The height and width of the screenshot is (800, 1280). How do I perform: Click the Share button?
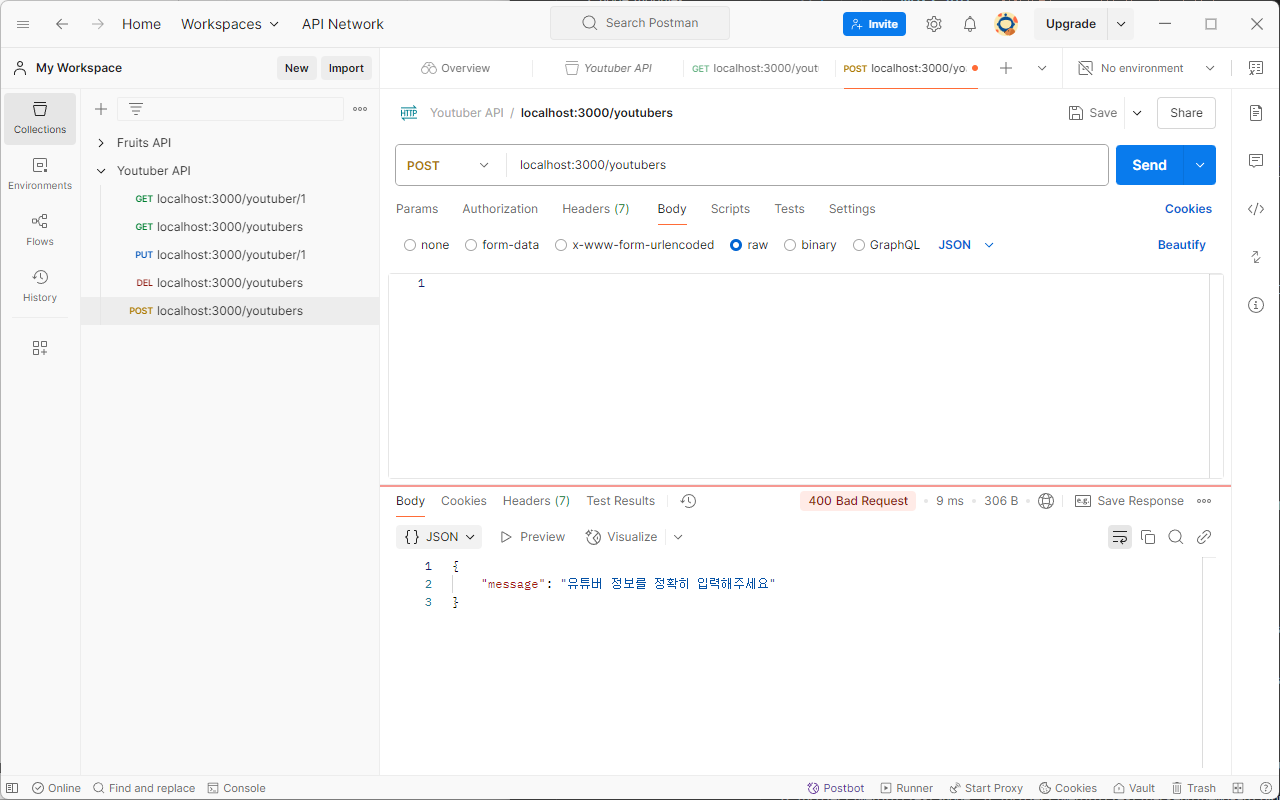tap(1186, 113)
